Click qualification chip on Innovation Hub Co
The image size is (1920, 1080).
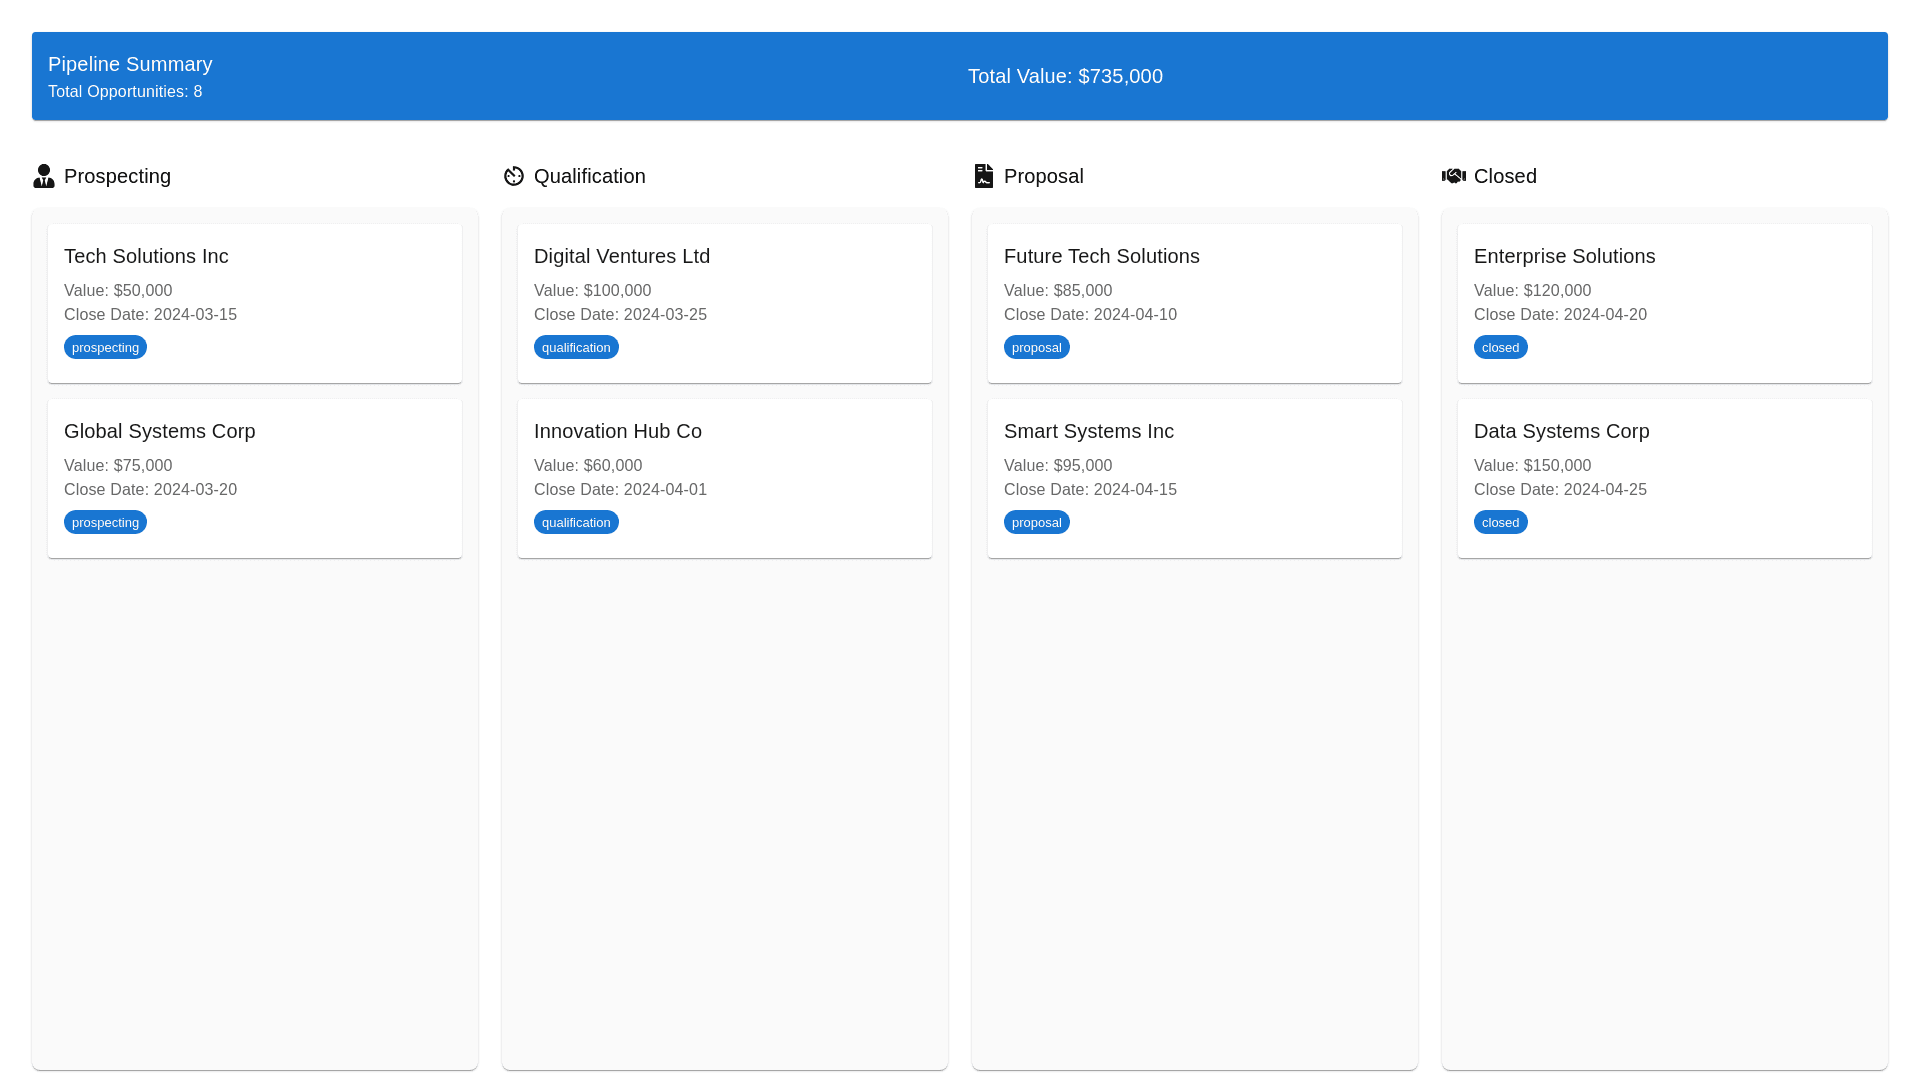pos(576,522)
